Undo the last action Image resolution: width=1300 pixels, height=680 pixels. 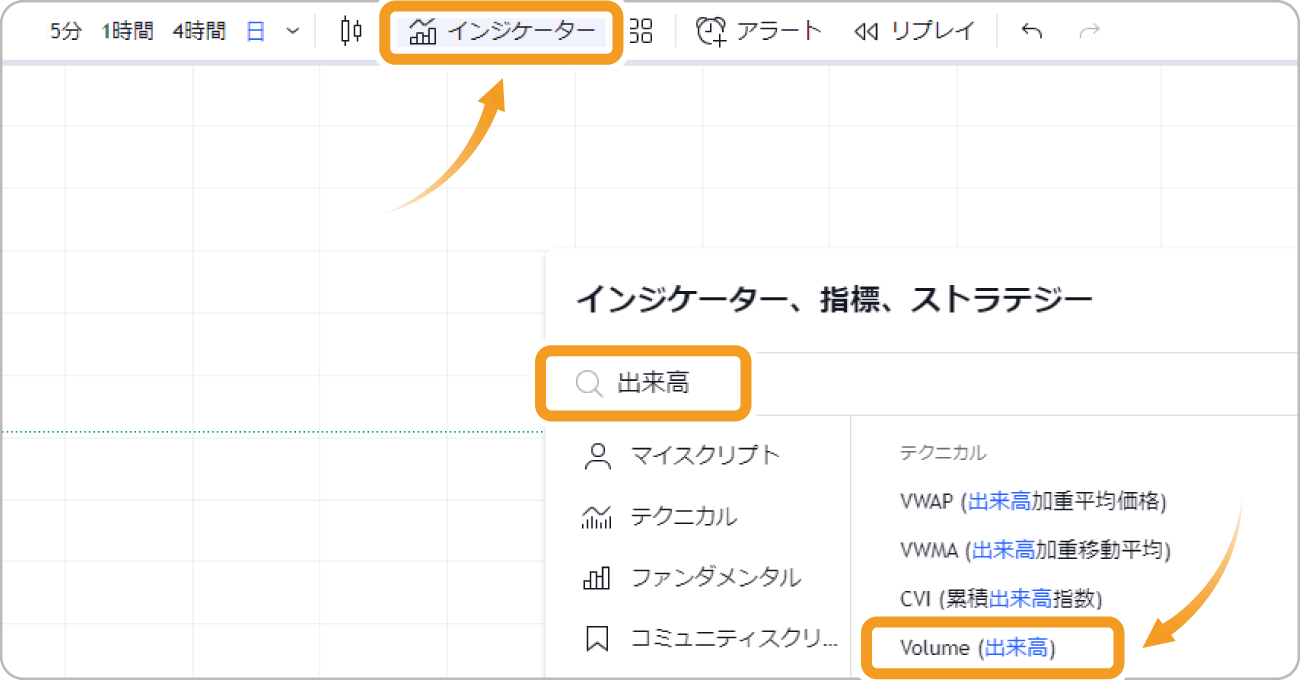point(1032,31)
